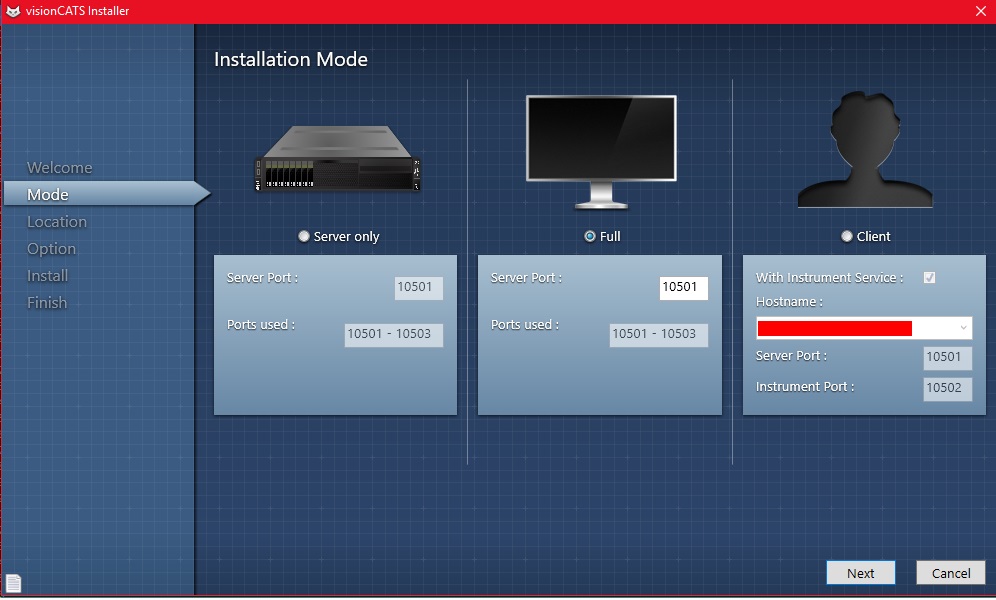The width and height of the screenshot is (996, 600).
Task: Open the Option step in sidebar
Action: click(x=51, y=249)
